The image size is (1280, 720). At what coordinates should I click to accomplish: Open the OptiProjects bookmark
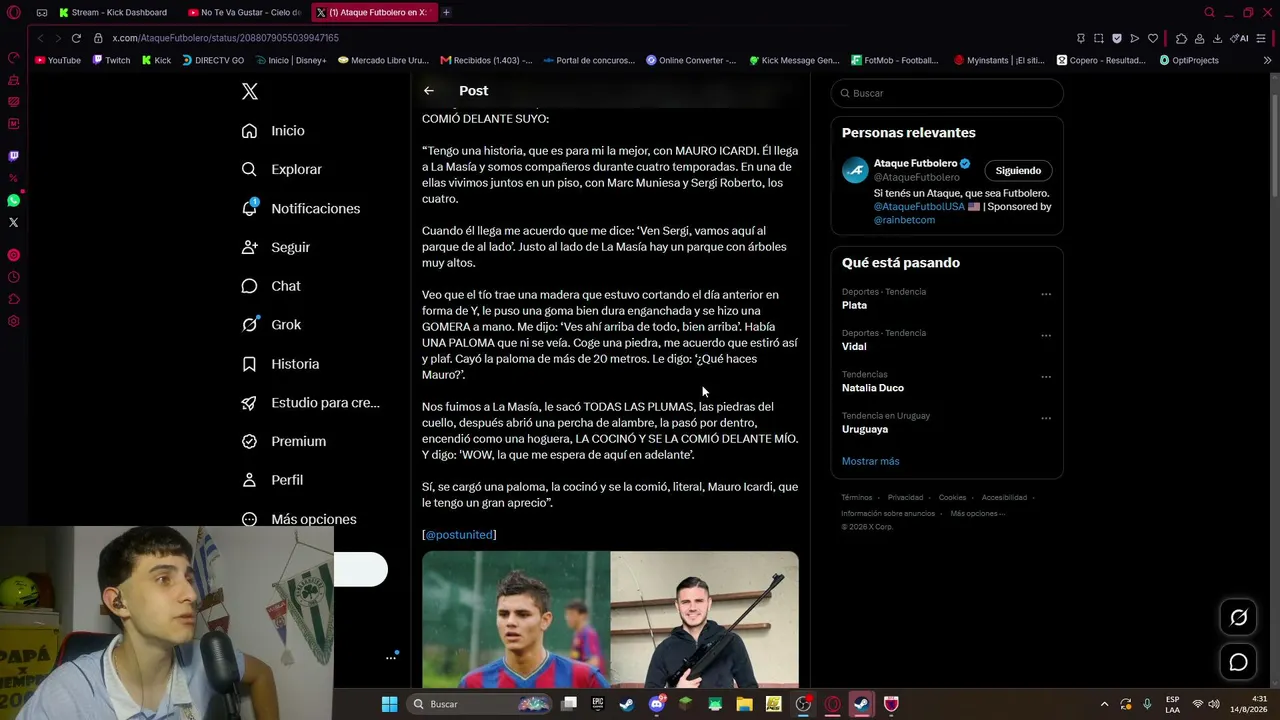1189,60
